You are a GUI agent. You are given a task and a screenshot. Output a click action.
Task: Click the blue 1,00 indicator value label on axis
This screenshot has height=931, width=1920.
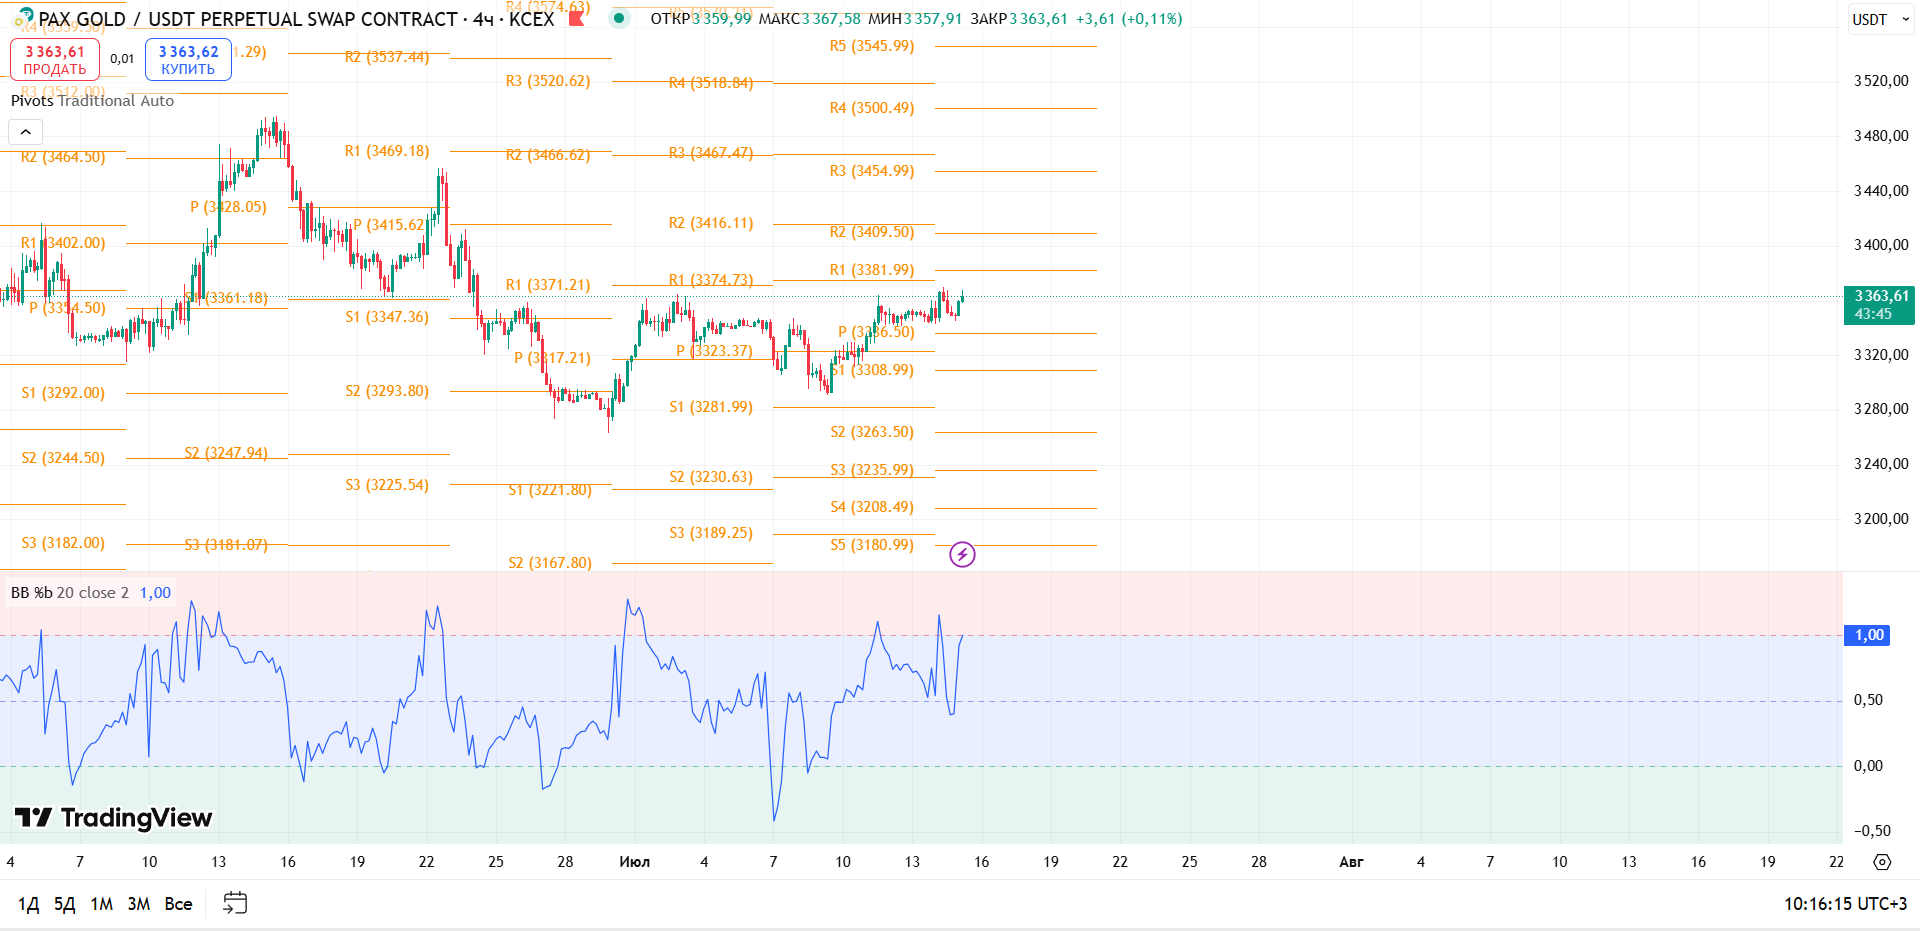point(1867,635)
